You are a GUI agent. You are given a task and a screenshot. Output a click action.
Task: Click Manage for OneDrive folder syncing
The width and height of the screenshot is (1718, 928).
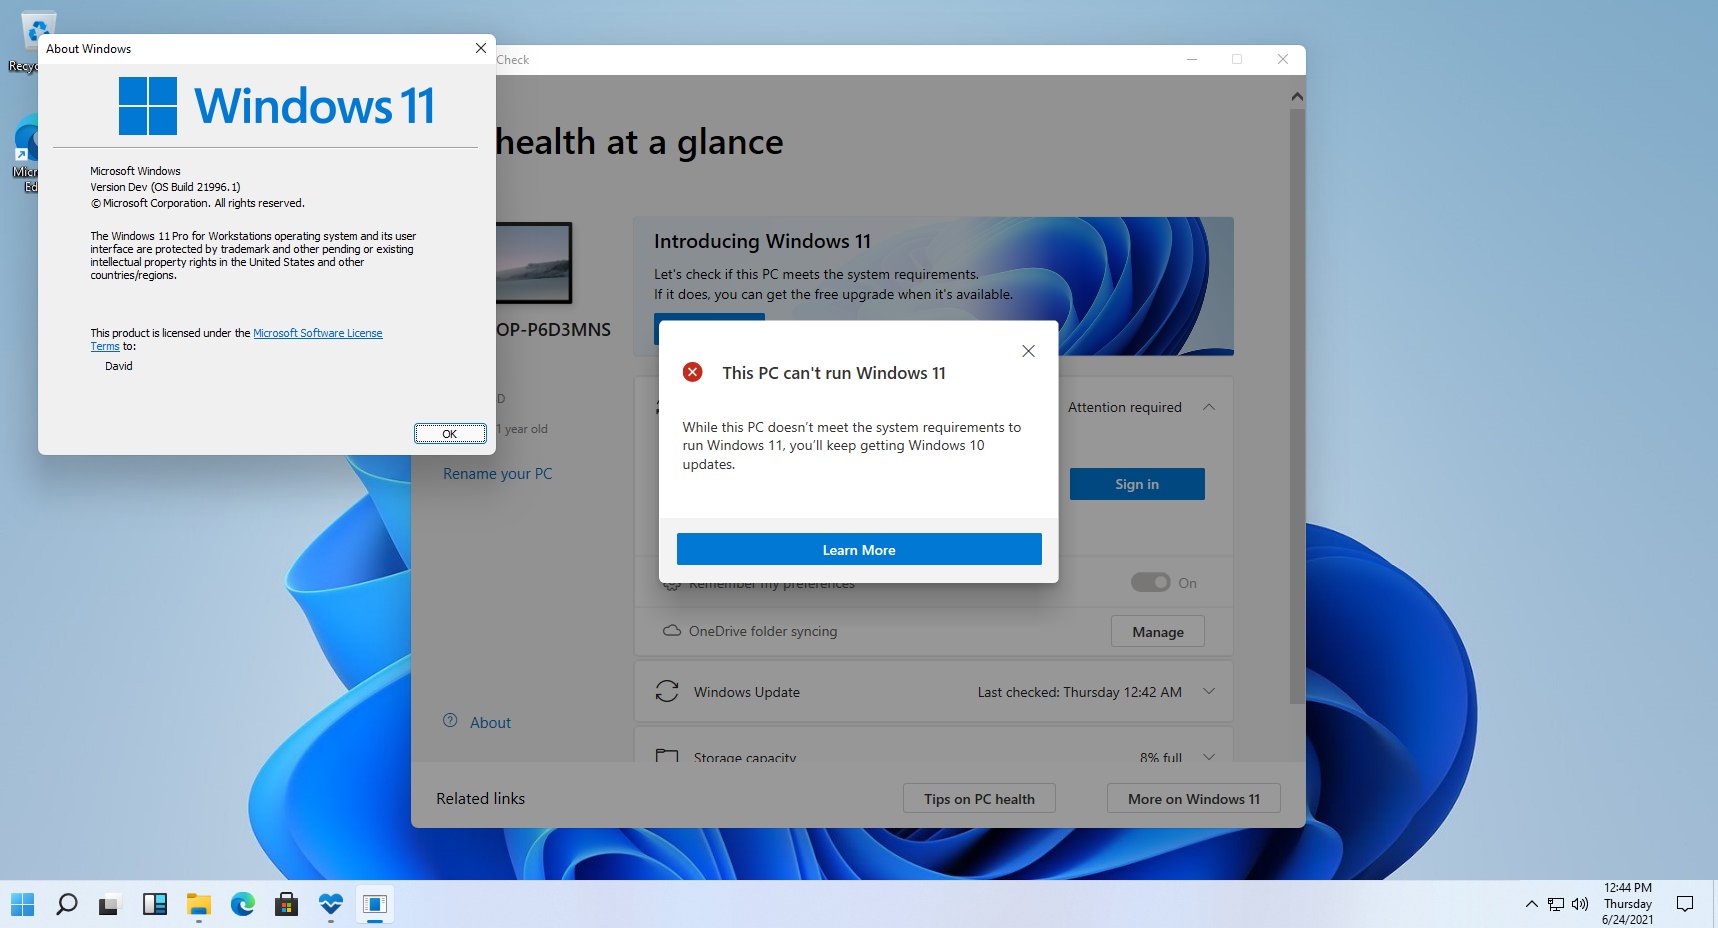point(1158,632)
